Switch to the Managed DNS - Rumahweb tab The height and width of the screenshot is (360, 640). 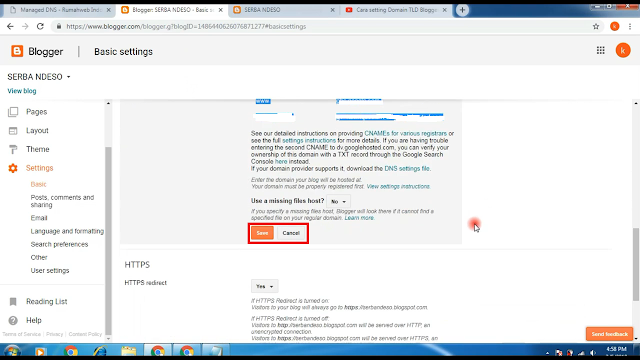60,10
